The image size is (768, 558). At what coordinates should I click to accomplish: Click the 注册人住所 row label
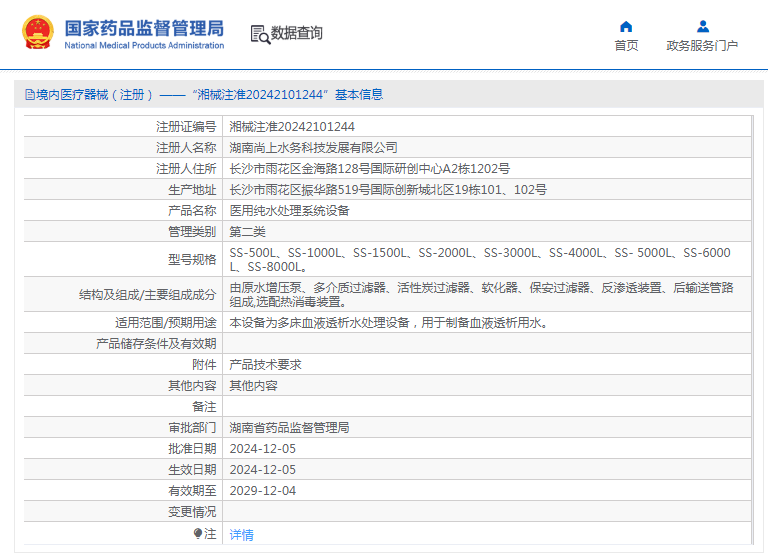coord(186,169)
